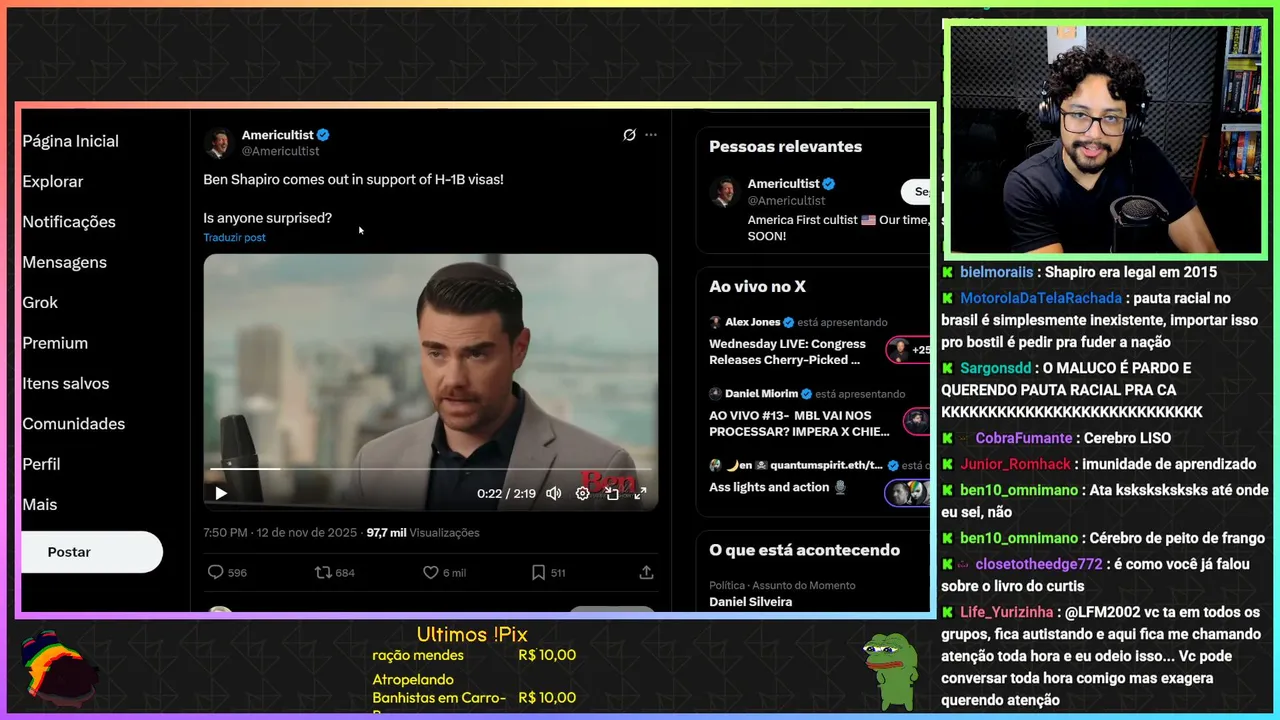1280x720 pixels.
Task: Play the Ben Shapiro video
Action: coord(221,493)
